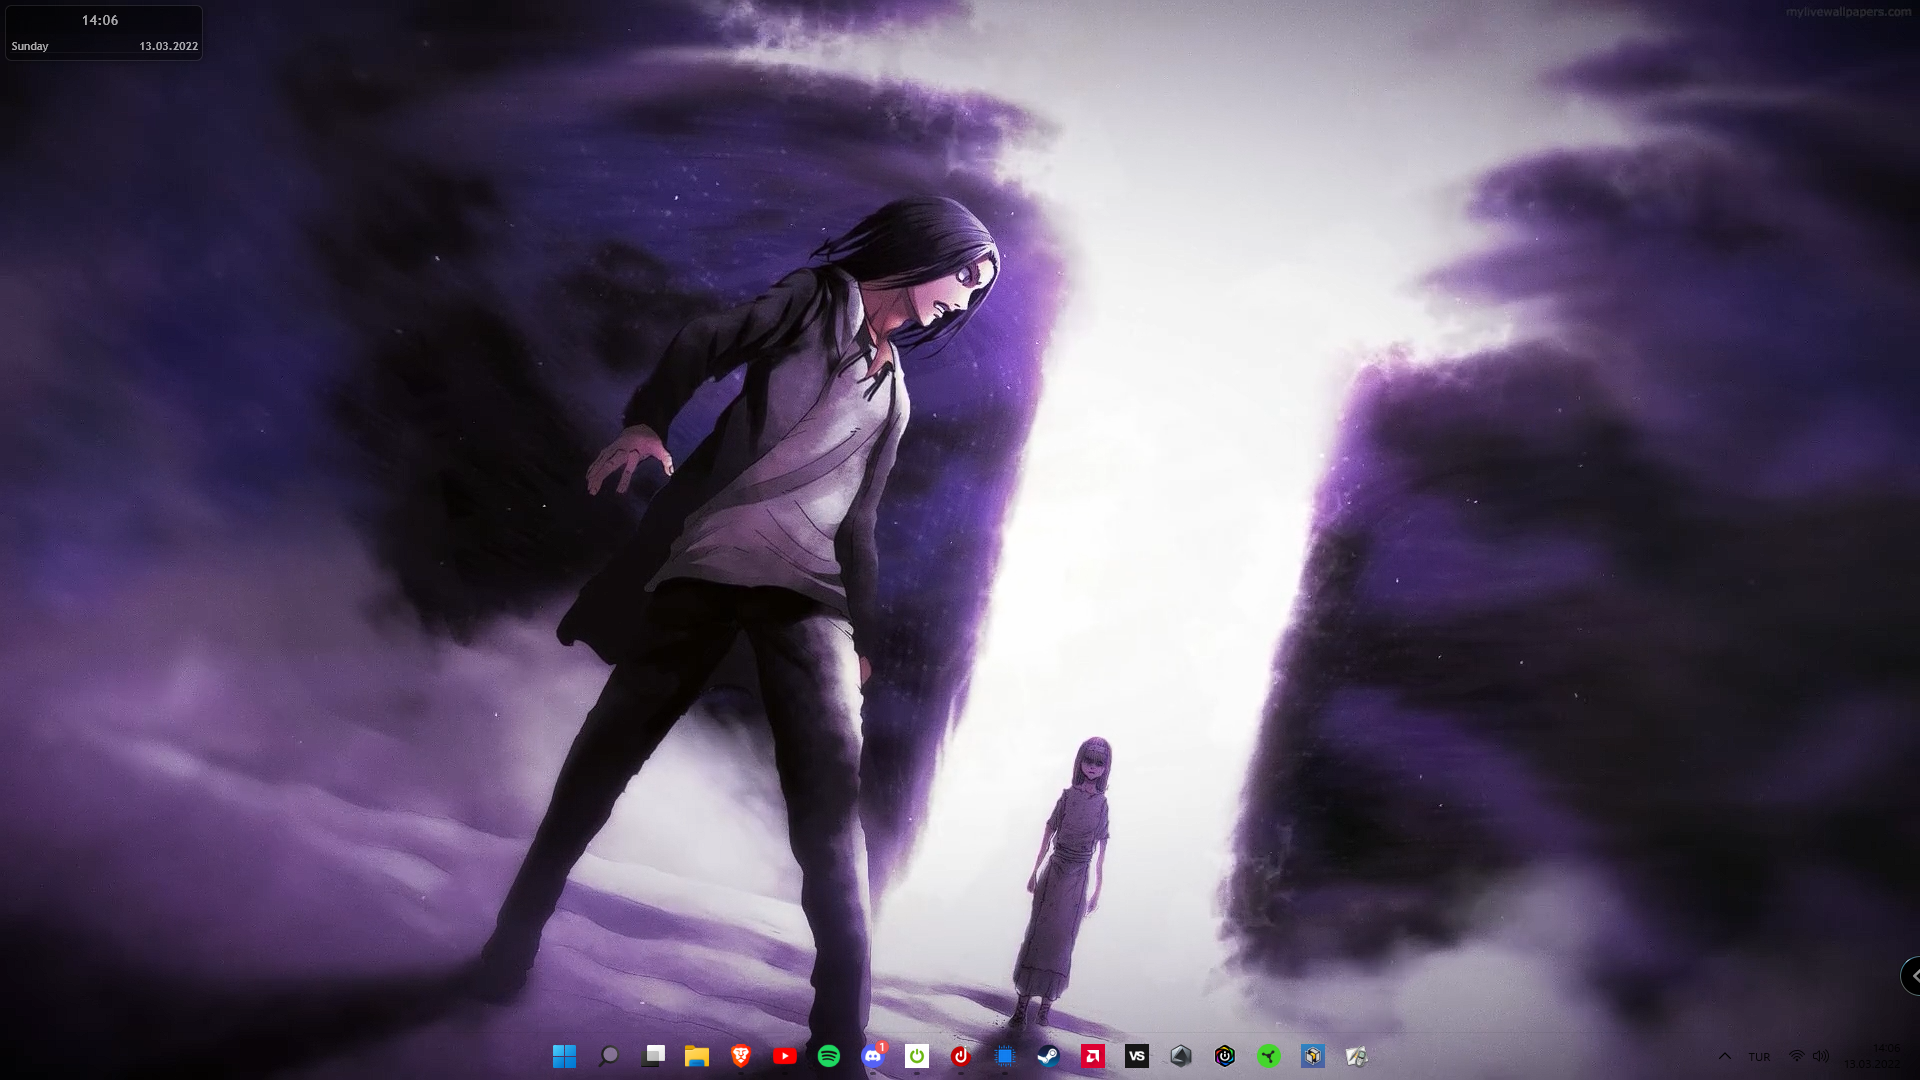1920x1080 pixels.
Task: Expand the side panel arrow at right edge
Action: click(1913, 975)
